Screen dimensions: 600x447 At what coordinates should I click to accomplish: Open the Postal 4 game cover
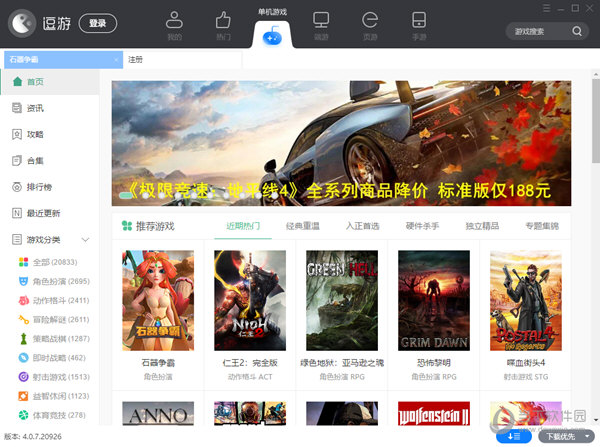pos(526,300)
